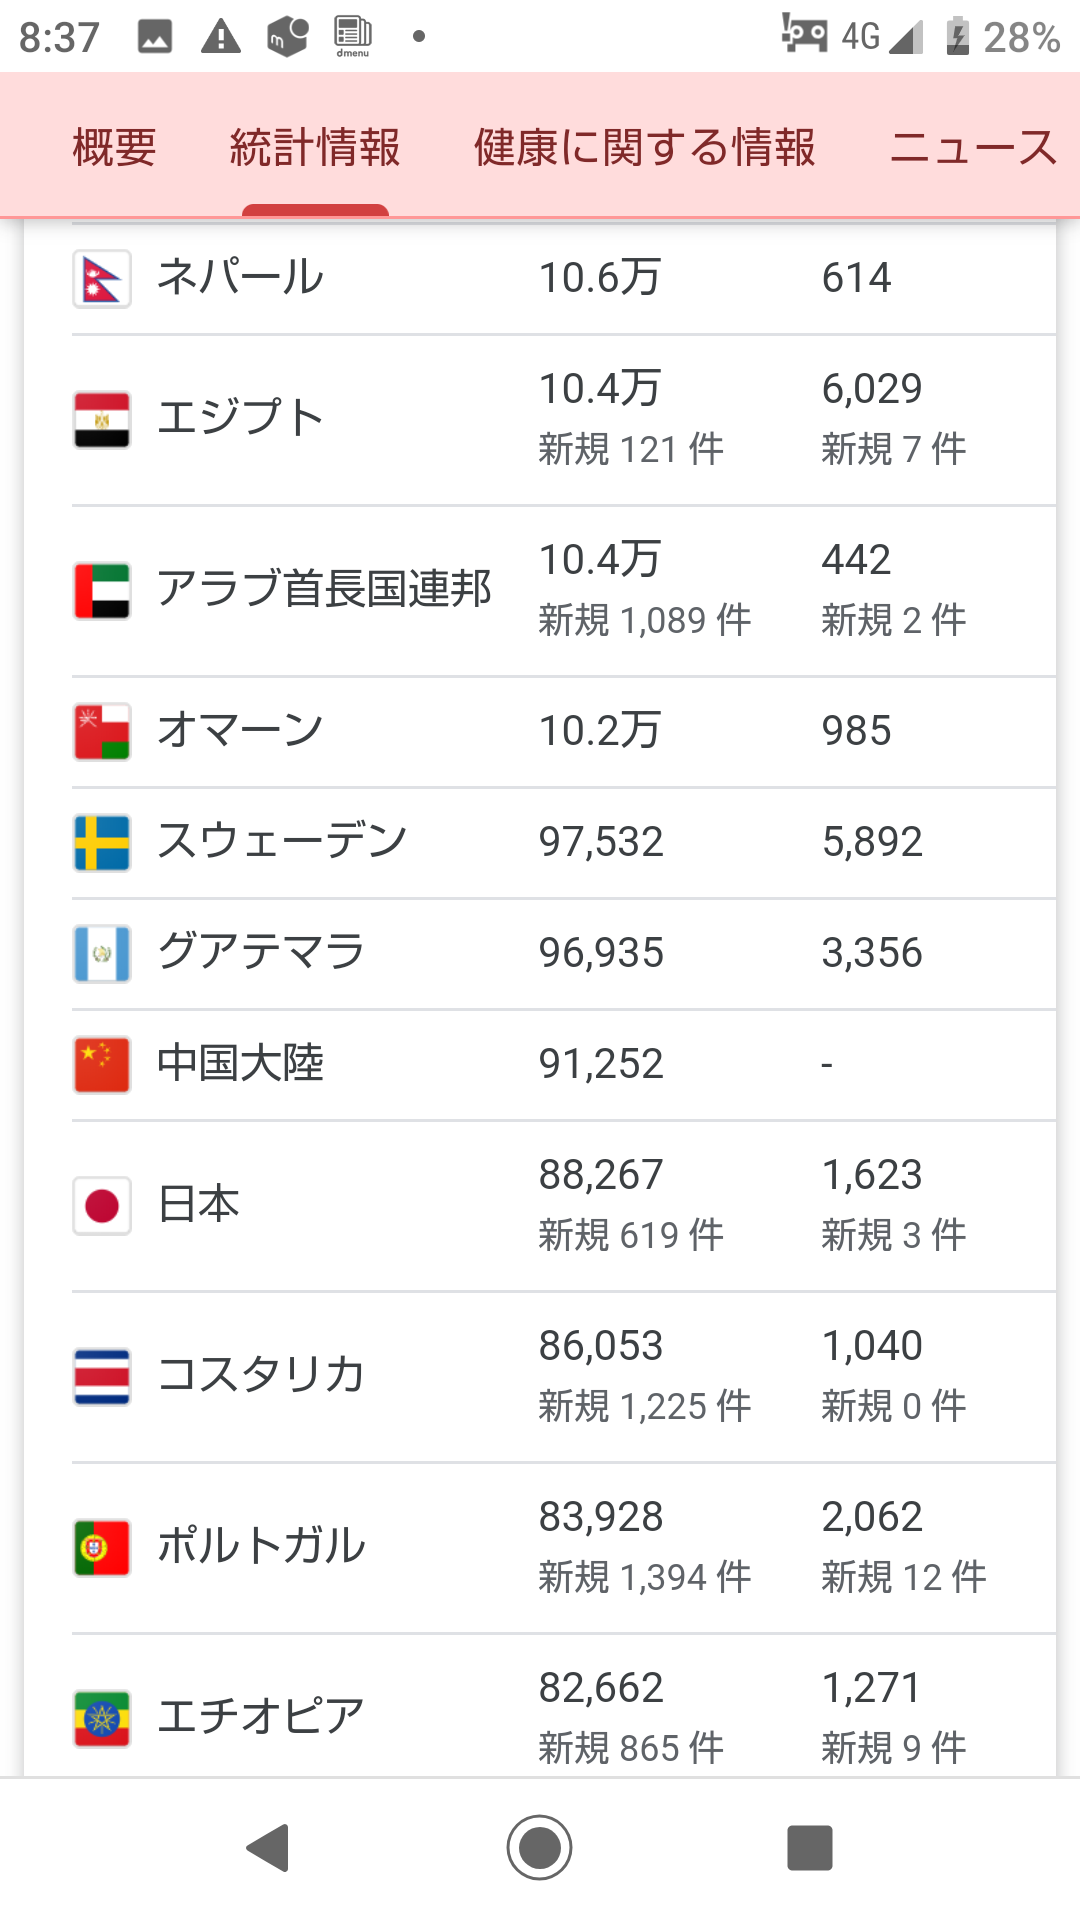The width and height of the screenshot is (1080, 1920).
Task: Tap the Egypt flag icon
Action: (x=102, y=419)
